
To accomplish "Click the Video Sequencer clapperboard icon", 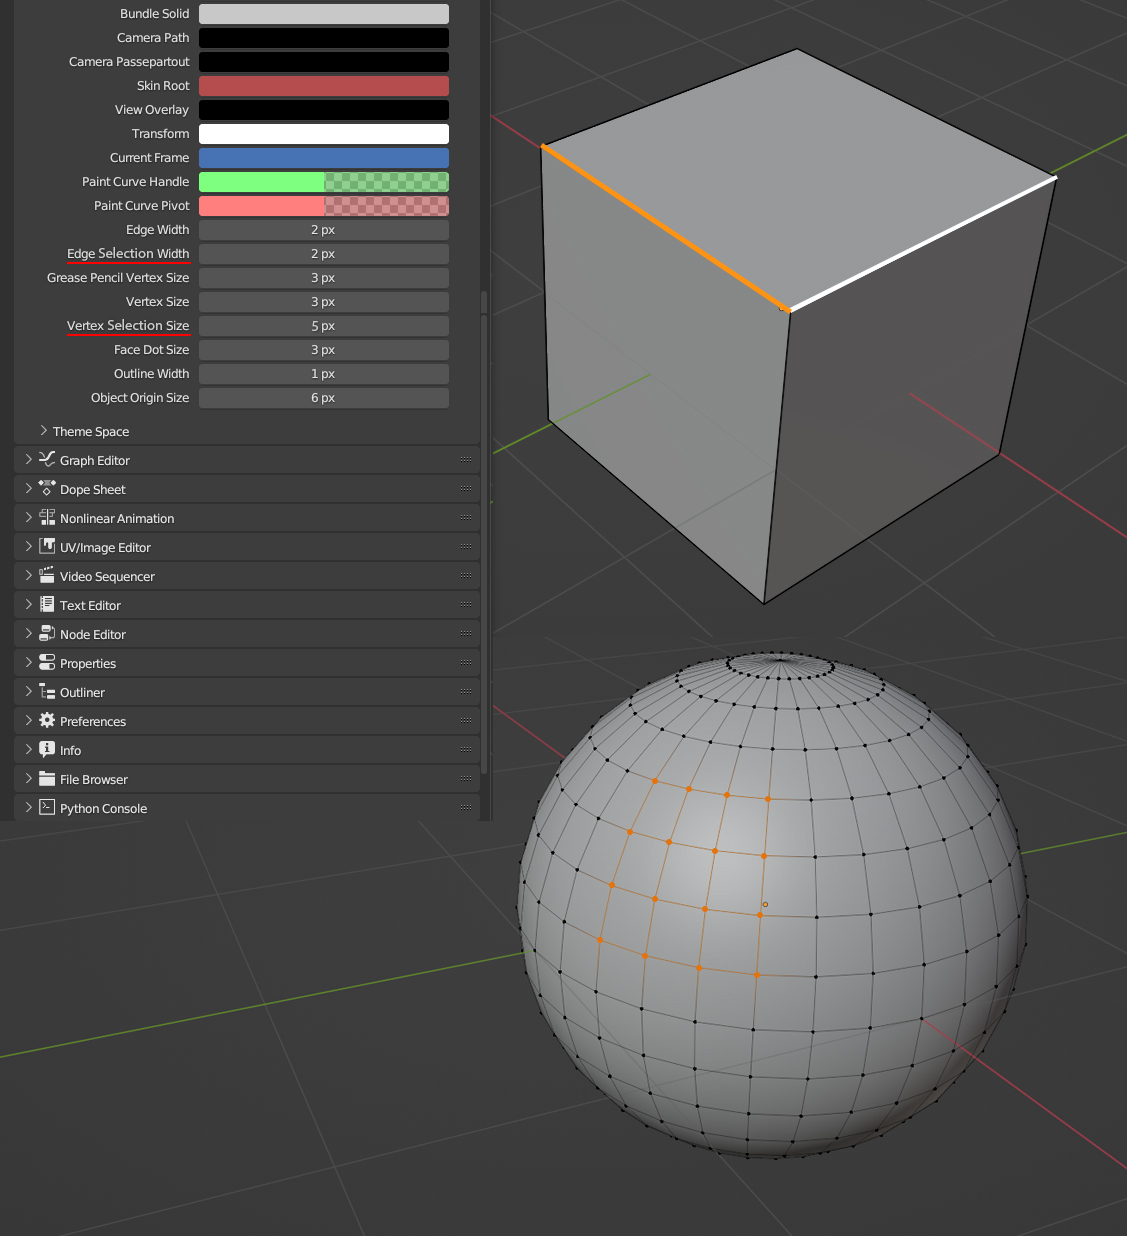I will (47, 575).
